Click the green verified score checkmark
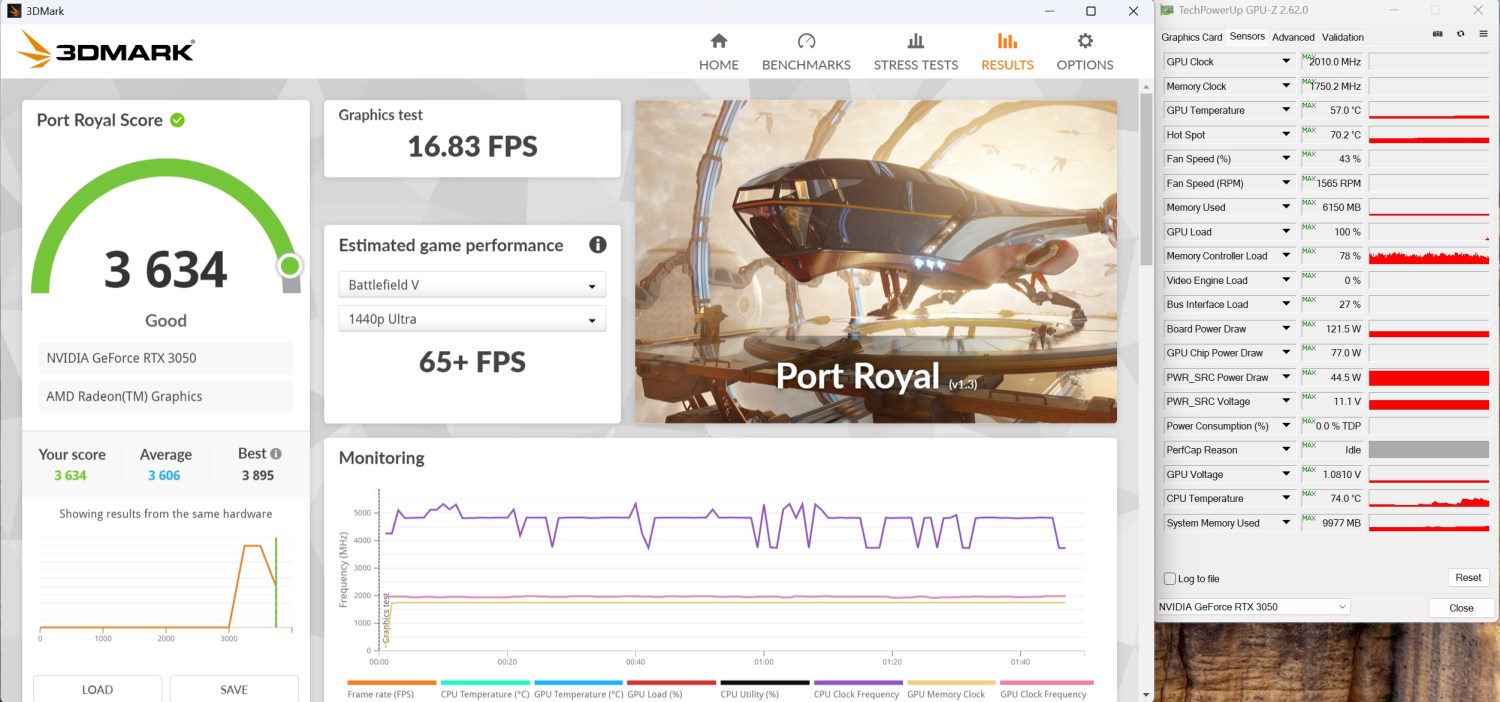1500x702 pixels. 177,120
